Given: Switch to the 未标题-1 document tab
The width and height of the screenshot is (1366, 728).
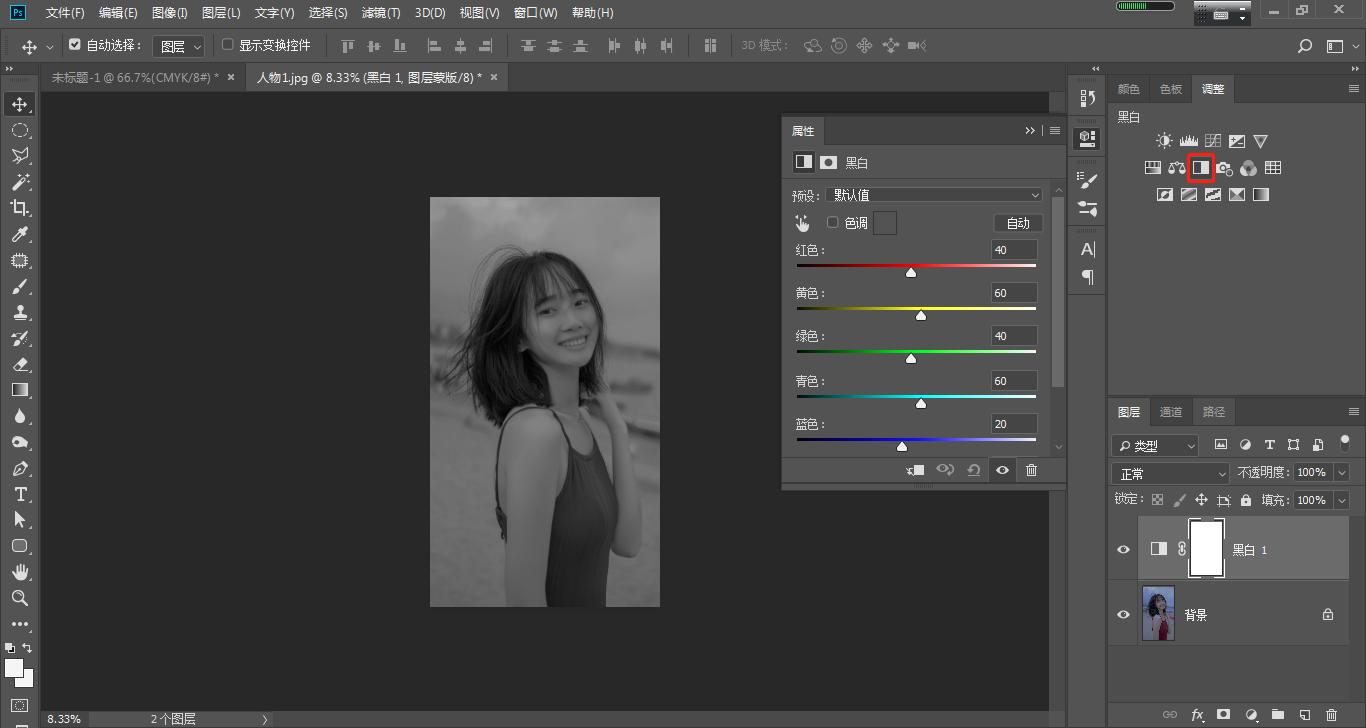Looking at the screenshot, I should (135, 77).
